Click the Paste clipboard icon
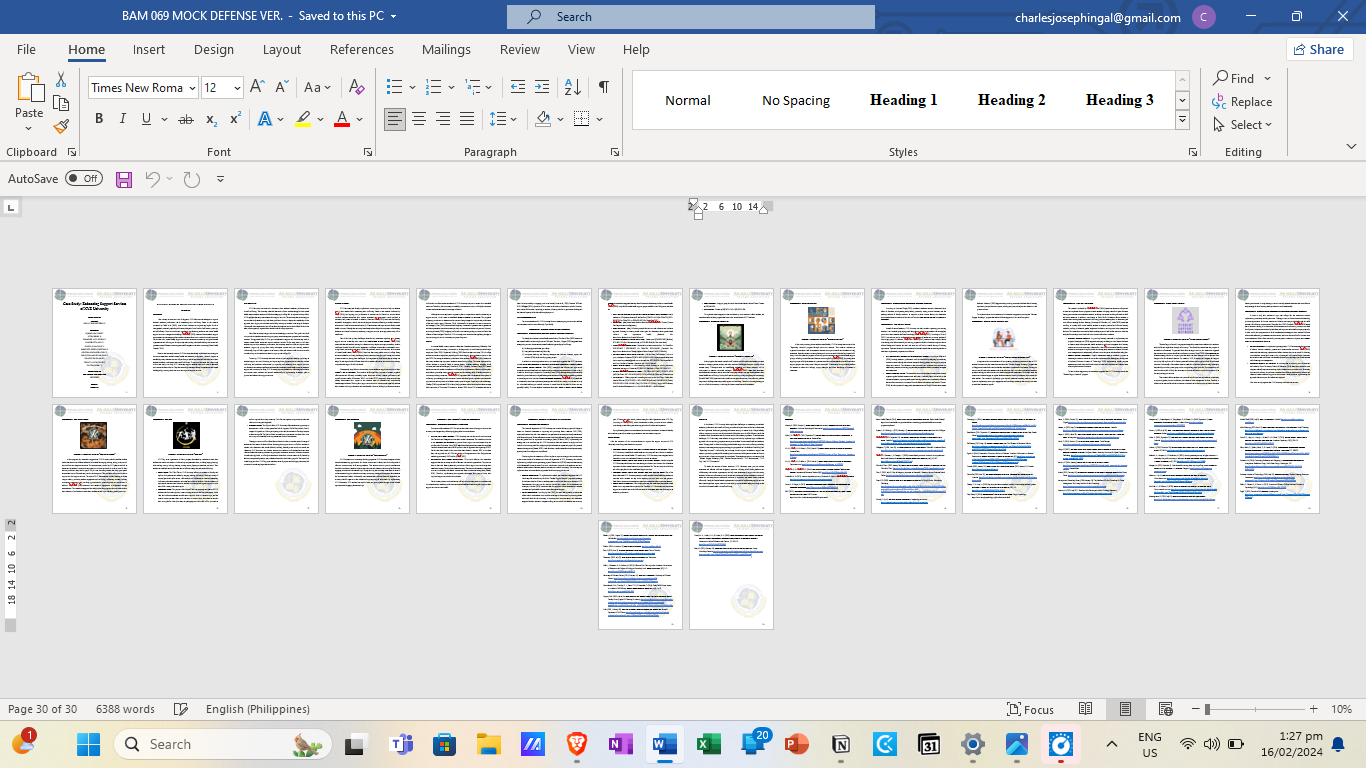The height and width of the screenshot is (768, 1366). (29, 88)
